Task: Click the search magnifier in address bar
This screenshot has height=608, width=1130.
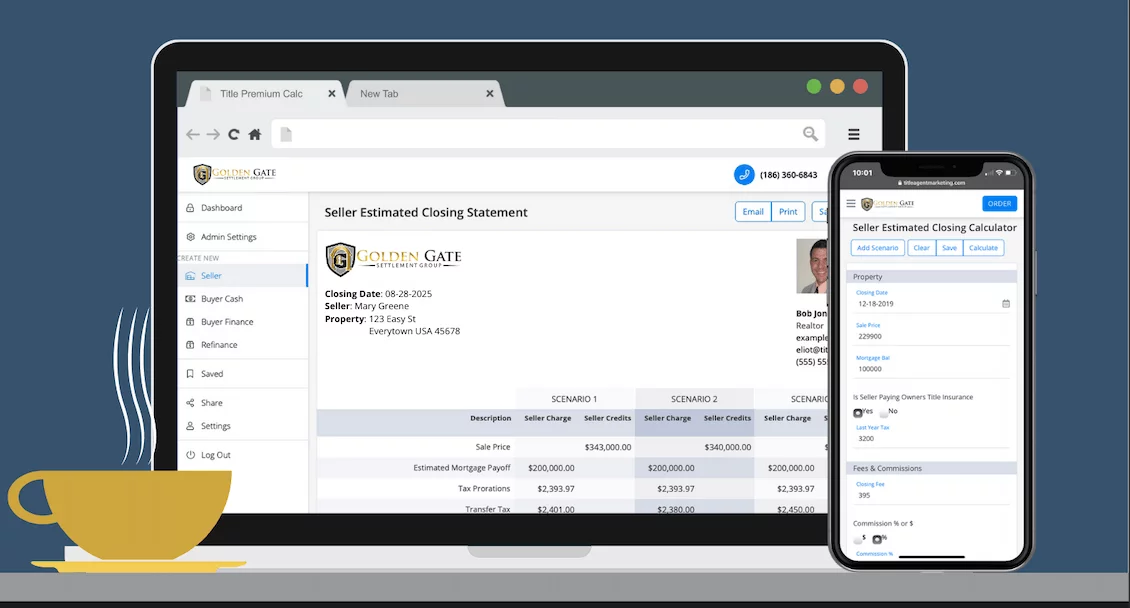Action: (810, 134)
